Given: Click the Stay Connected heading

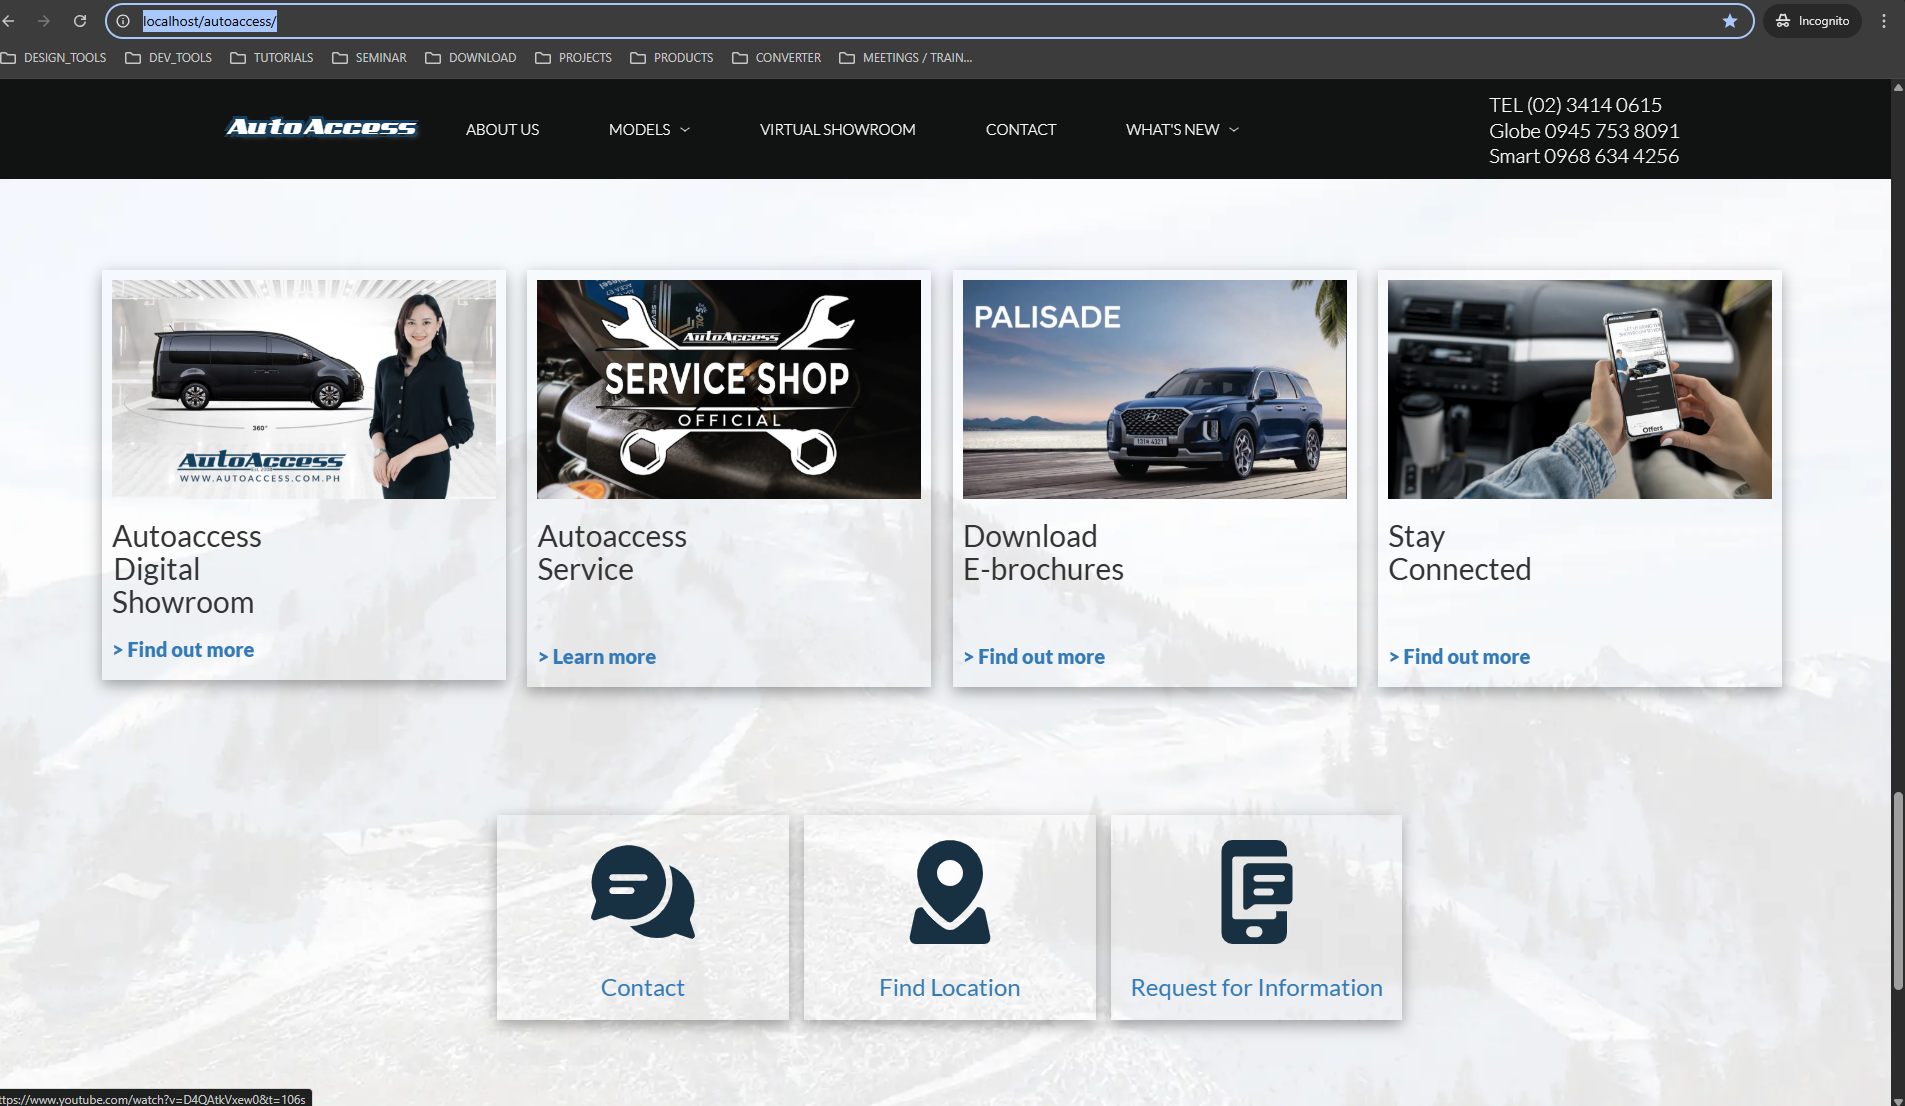Looking at the screenshot, I should 1460,553.
